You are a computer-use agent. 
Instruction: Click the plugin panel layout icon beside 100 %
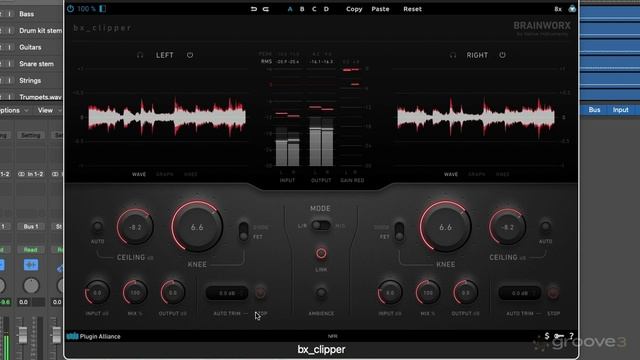[x=102, y=9]
